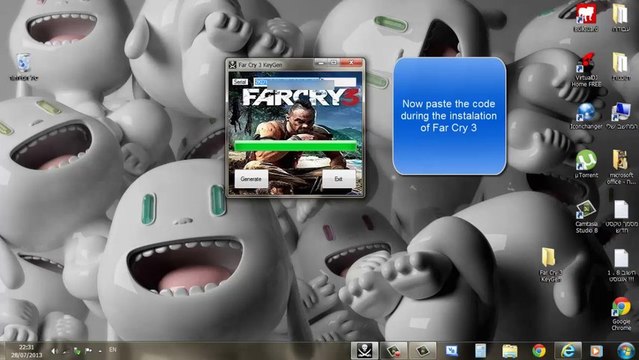Click the green tray icon beside the flag
Viewport: 639px width, 360px height.
77,350
